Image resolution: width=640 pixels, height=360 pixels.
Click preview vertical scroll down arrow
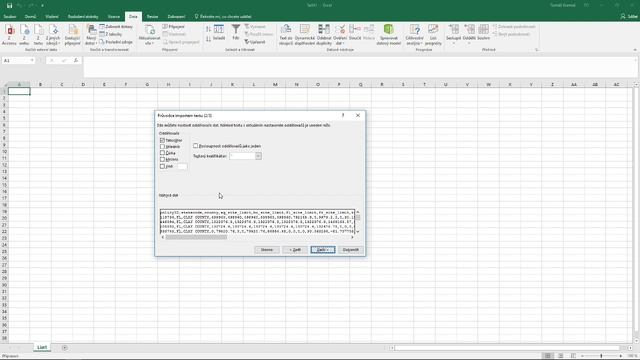[358, 231]
